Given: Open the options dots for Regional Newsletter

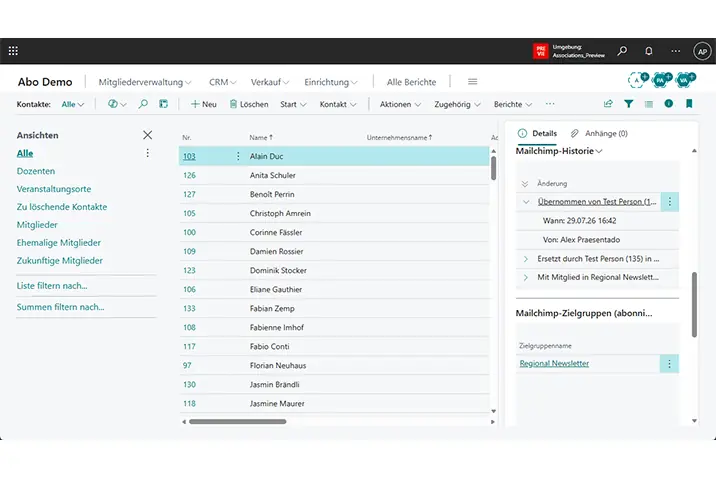Looking at the screenshot, I should (669, 364).
